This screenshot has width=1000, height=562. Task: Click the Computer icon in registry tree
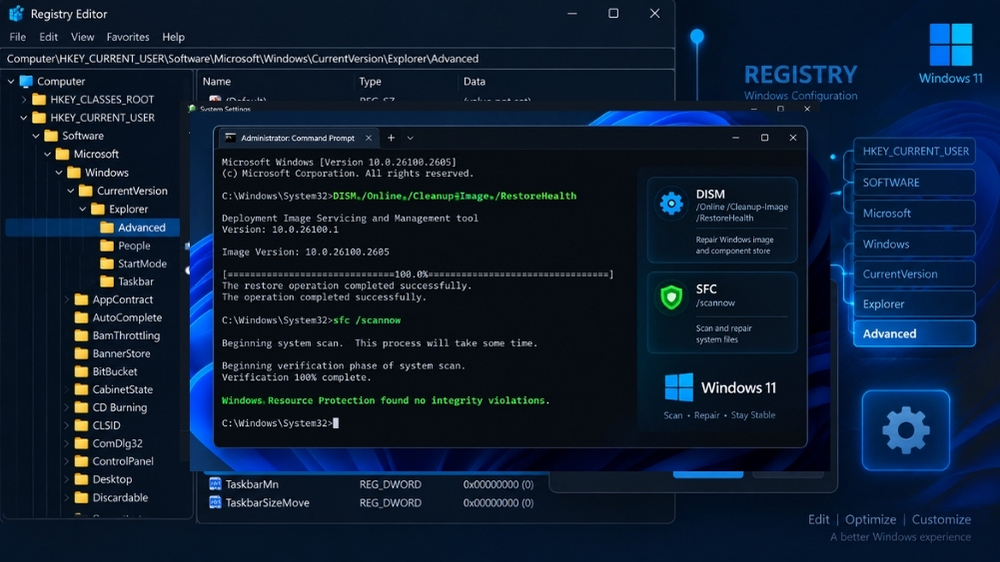(x=26, y=81)
